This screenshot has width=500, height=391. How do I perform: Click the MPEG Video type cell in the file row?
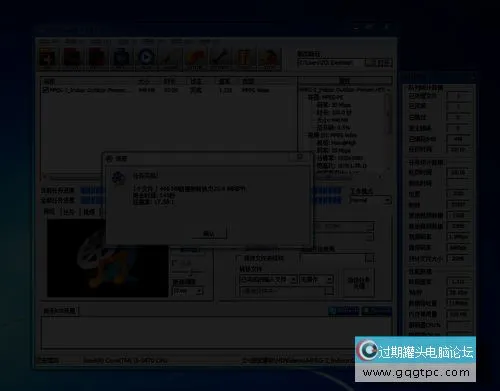pos(255,90)
